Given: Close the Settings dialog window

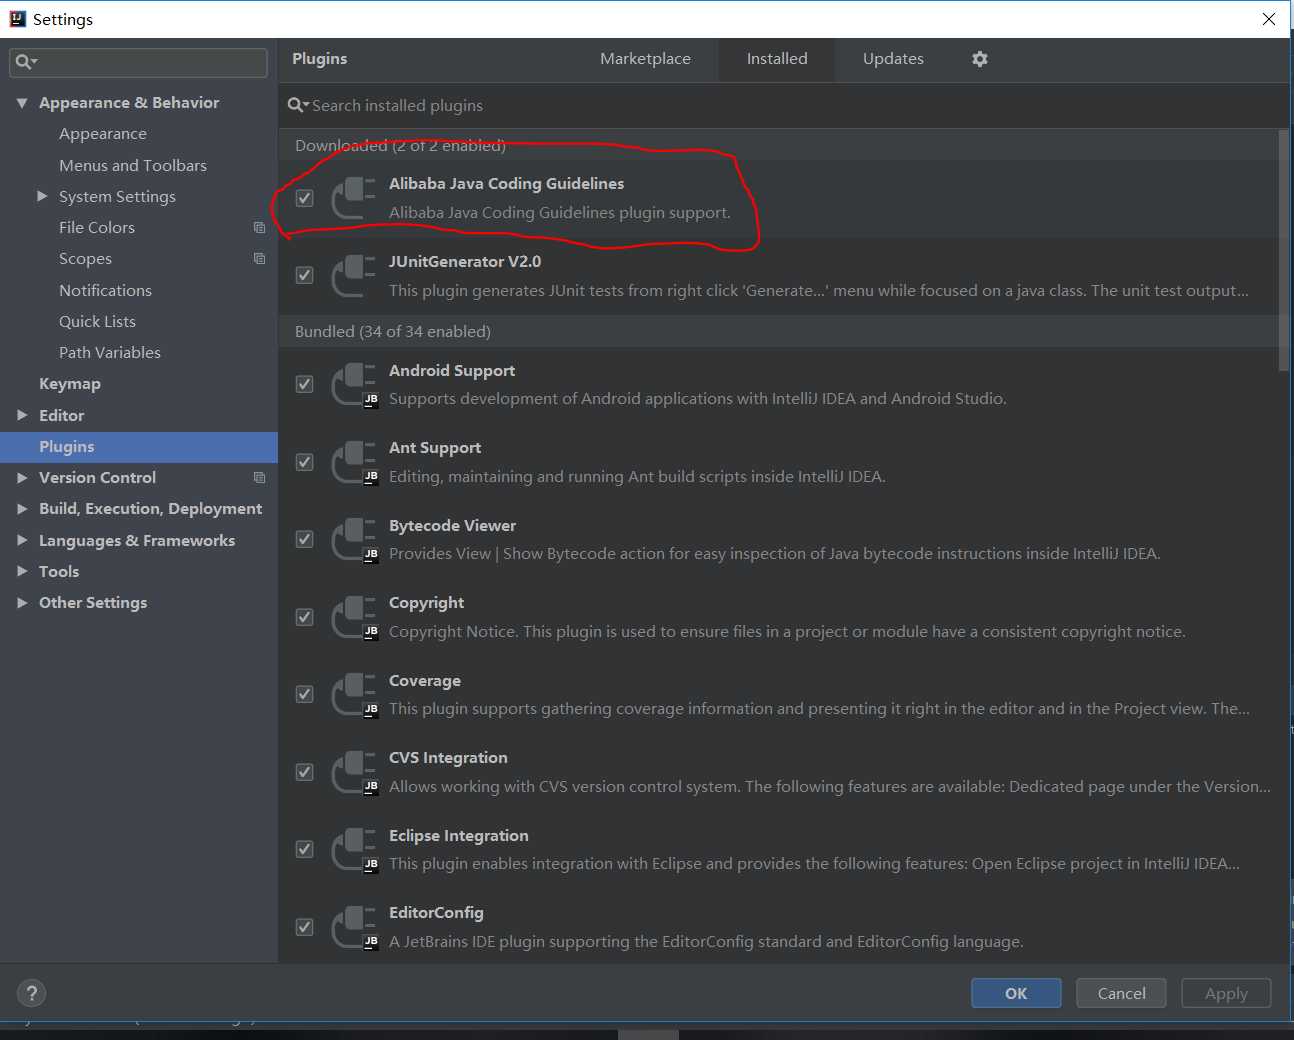Looking at the screenshot, I should click(x=1268, y=19).
